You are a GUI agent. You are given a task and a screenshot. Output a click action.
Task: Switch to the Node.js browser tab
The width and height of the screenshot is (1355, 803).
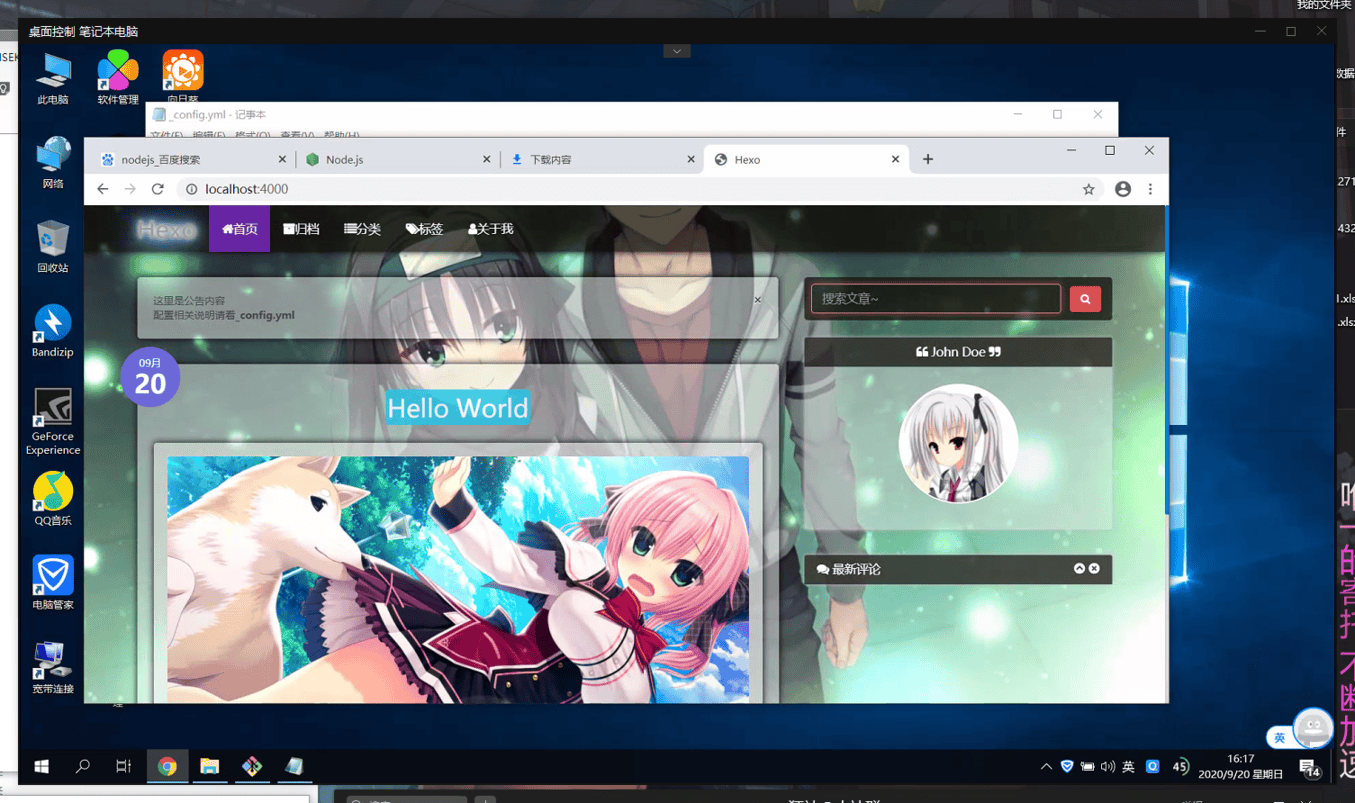click(395, 160)
